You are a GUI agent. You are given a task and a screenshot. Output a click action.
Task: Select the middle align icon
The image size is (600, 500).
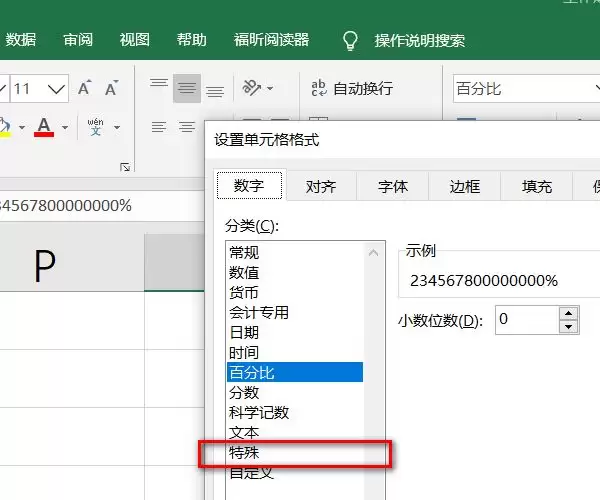(187, 88)
